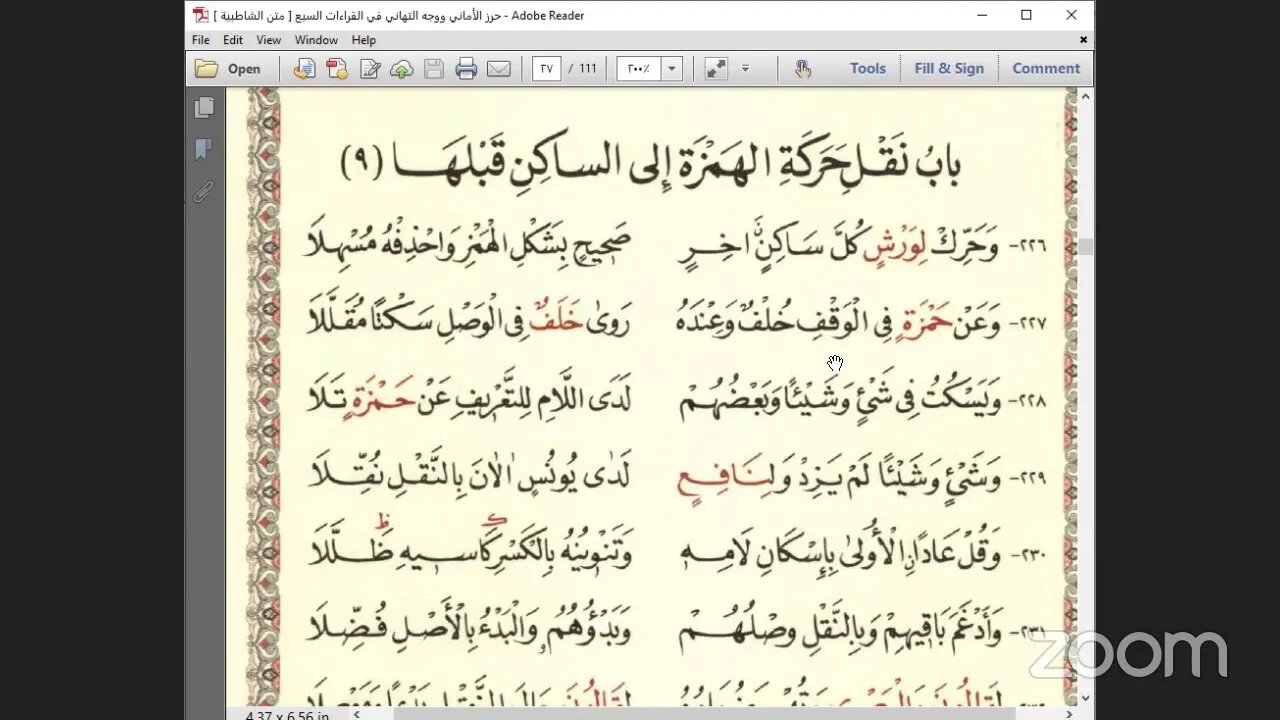The width and height of the screenshot is (1280, 720).
Task: Click the Comment pane button
Action: [1046, 69]
